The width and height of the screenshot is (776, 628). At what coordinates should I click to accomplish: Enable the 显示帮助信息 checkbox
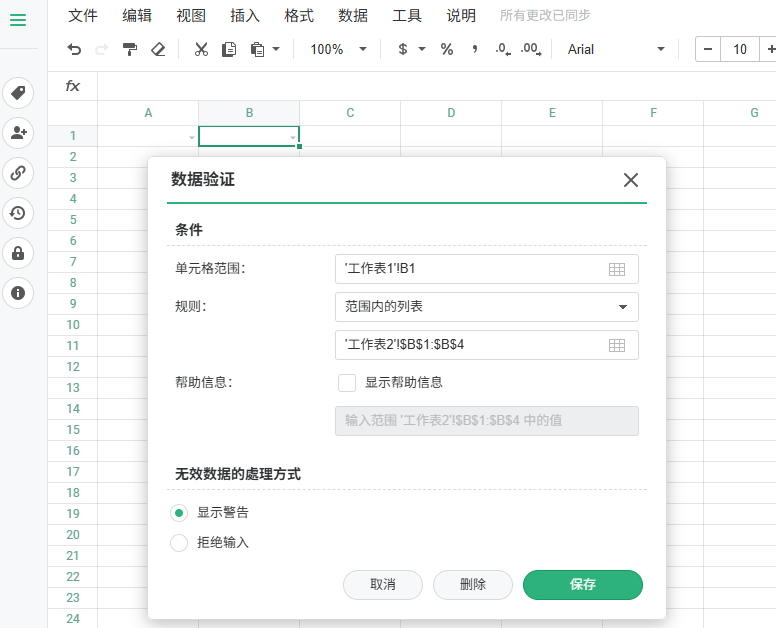347,382
